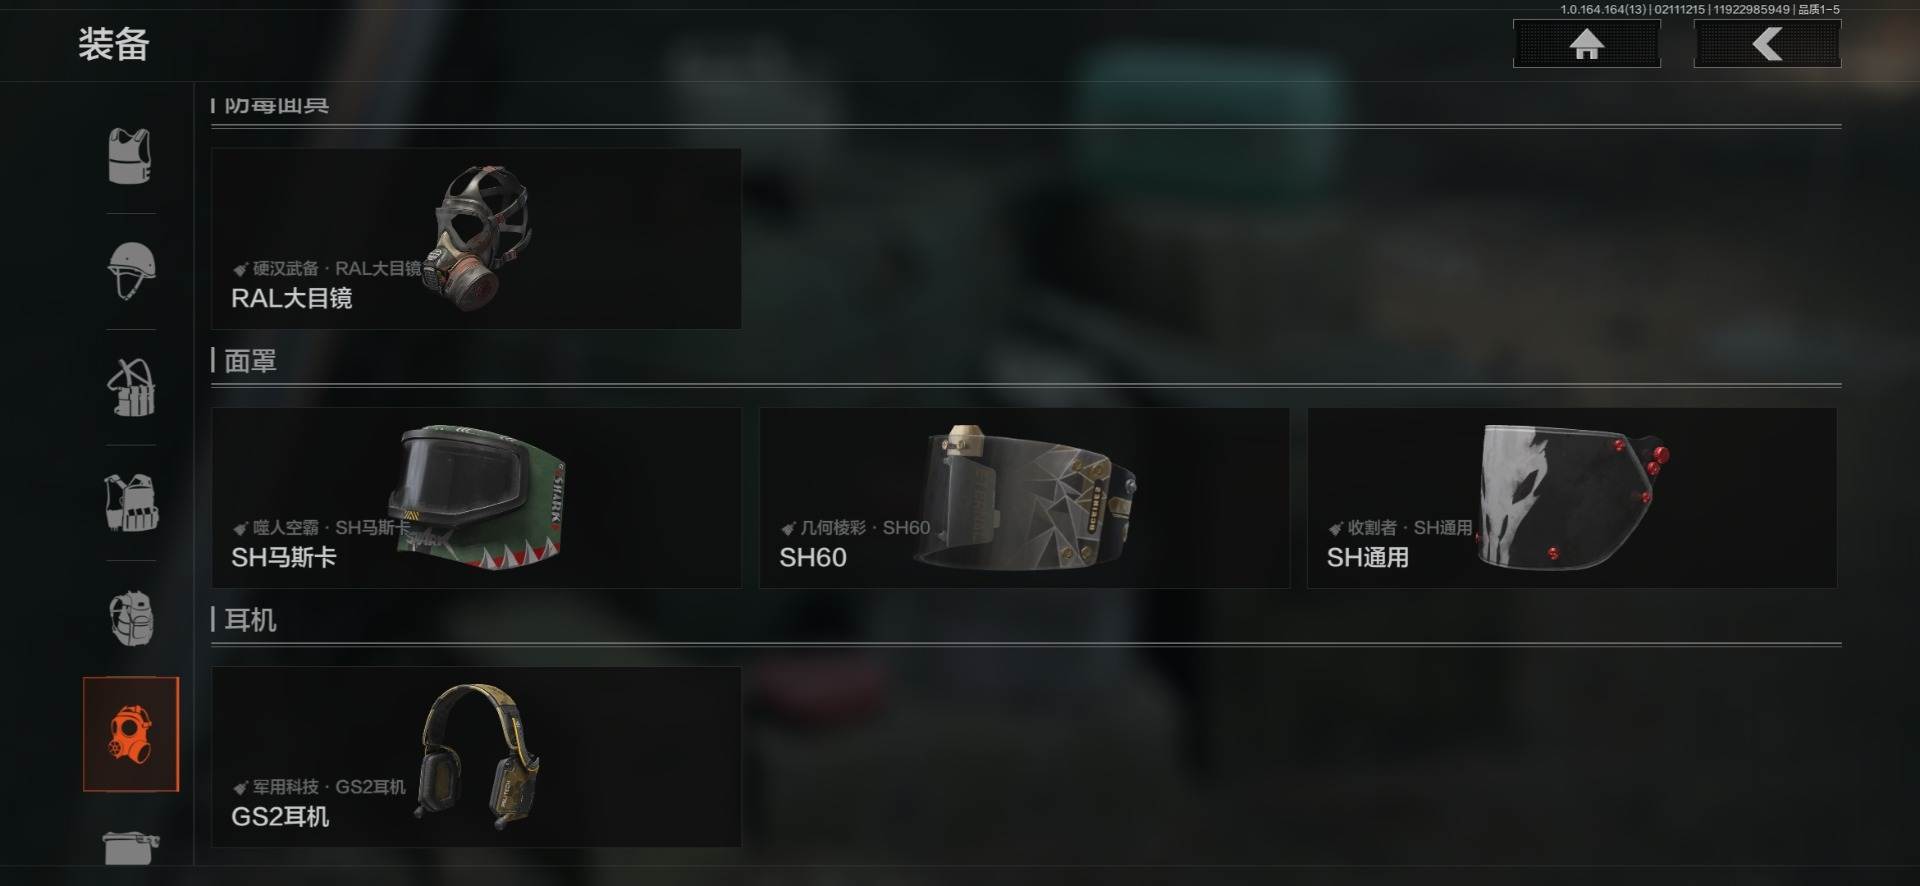Click the 装备 page title

pyautogui.click(x=114, y=44)
